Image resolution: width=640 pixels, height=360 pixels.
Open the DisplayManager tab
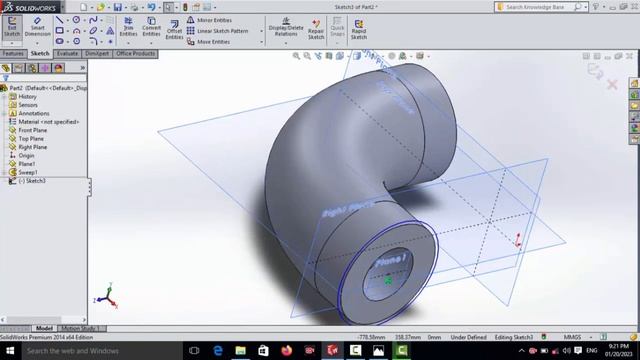58,68
